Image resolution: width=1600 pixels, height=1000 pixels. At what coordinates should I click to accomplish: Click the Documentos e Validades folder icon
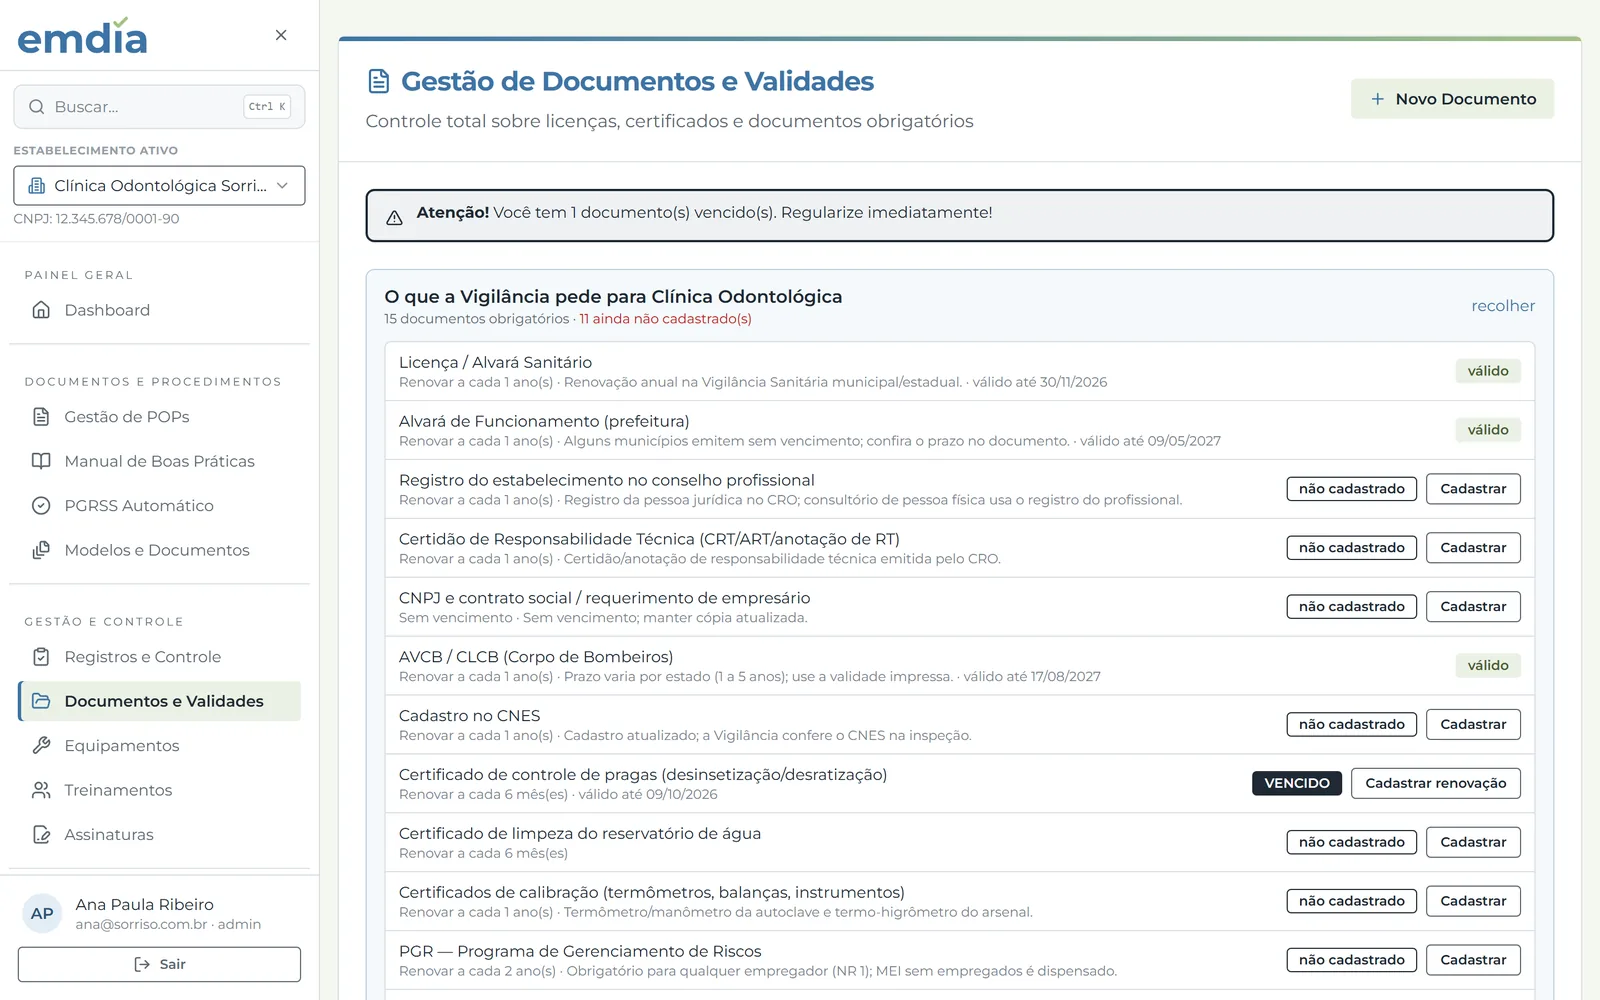pos(41,701)
